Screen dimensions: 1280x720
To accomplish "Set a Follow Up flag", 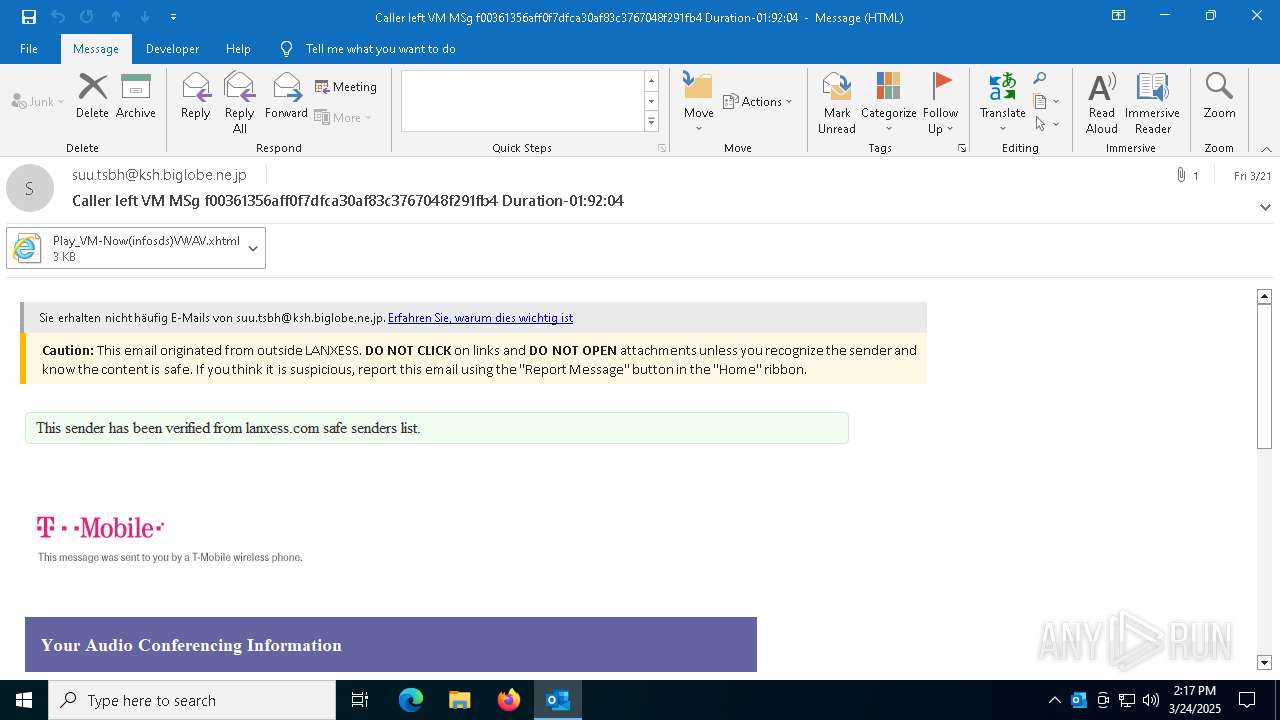I will [940, 102].
